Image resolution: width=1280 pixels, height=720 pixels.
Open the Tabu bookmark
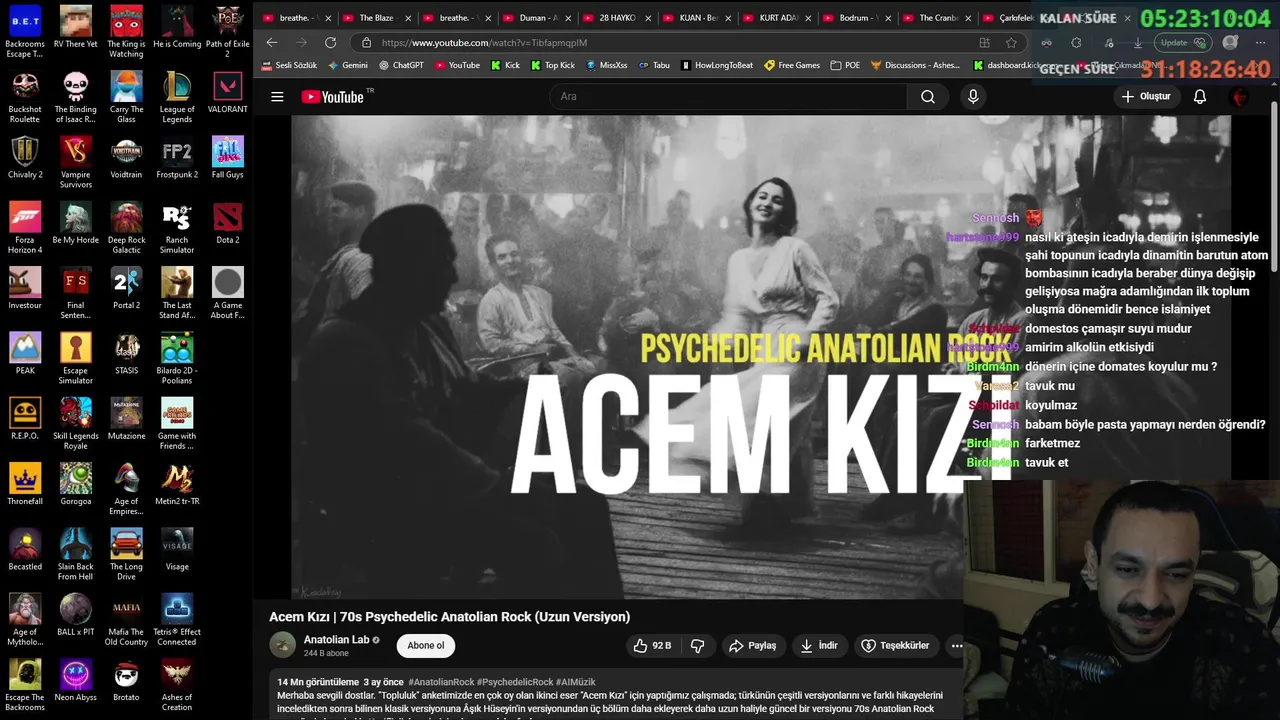pyautogui.click(x=654, y=65)
